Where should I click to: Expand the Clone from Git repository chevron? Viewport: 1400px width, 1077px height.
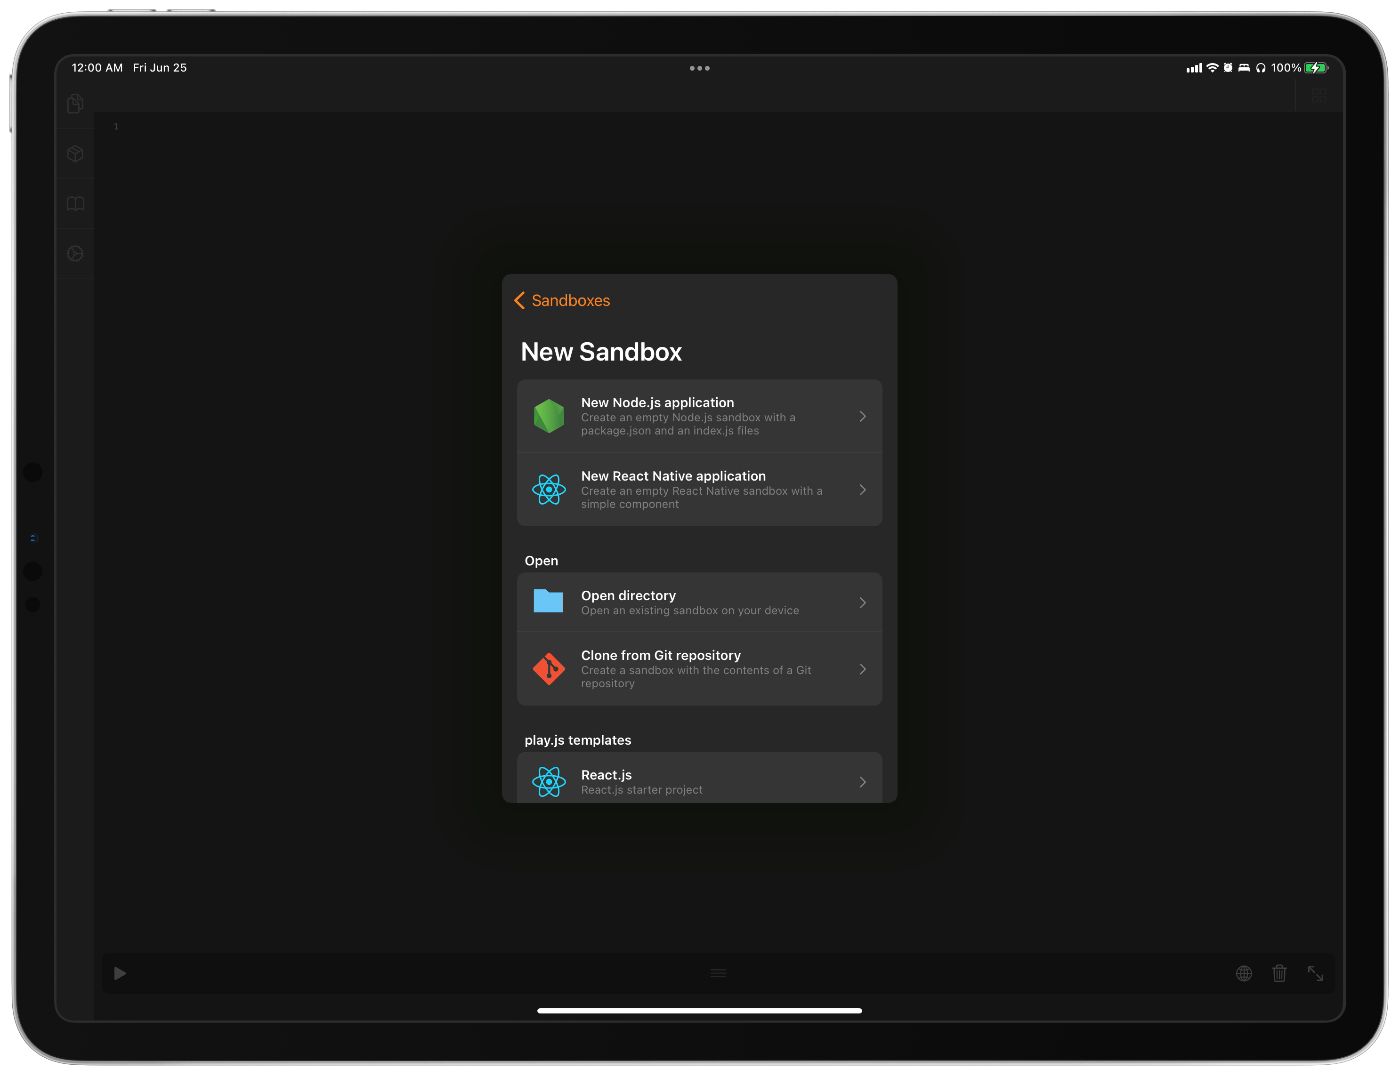point(862,669)
